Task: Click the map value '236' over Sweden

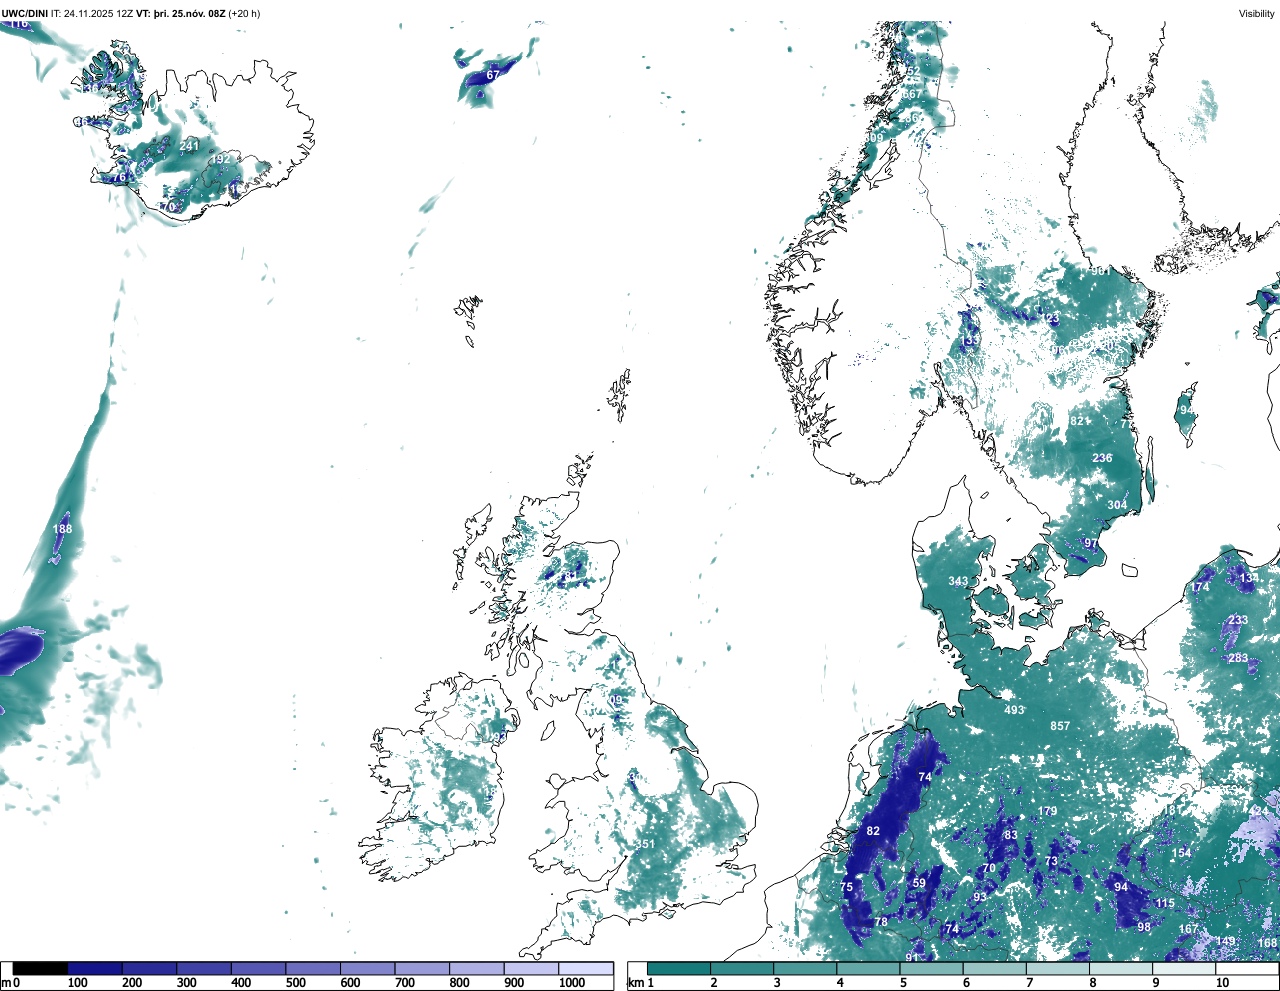Action: (x=1102, y=458)
